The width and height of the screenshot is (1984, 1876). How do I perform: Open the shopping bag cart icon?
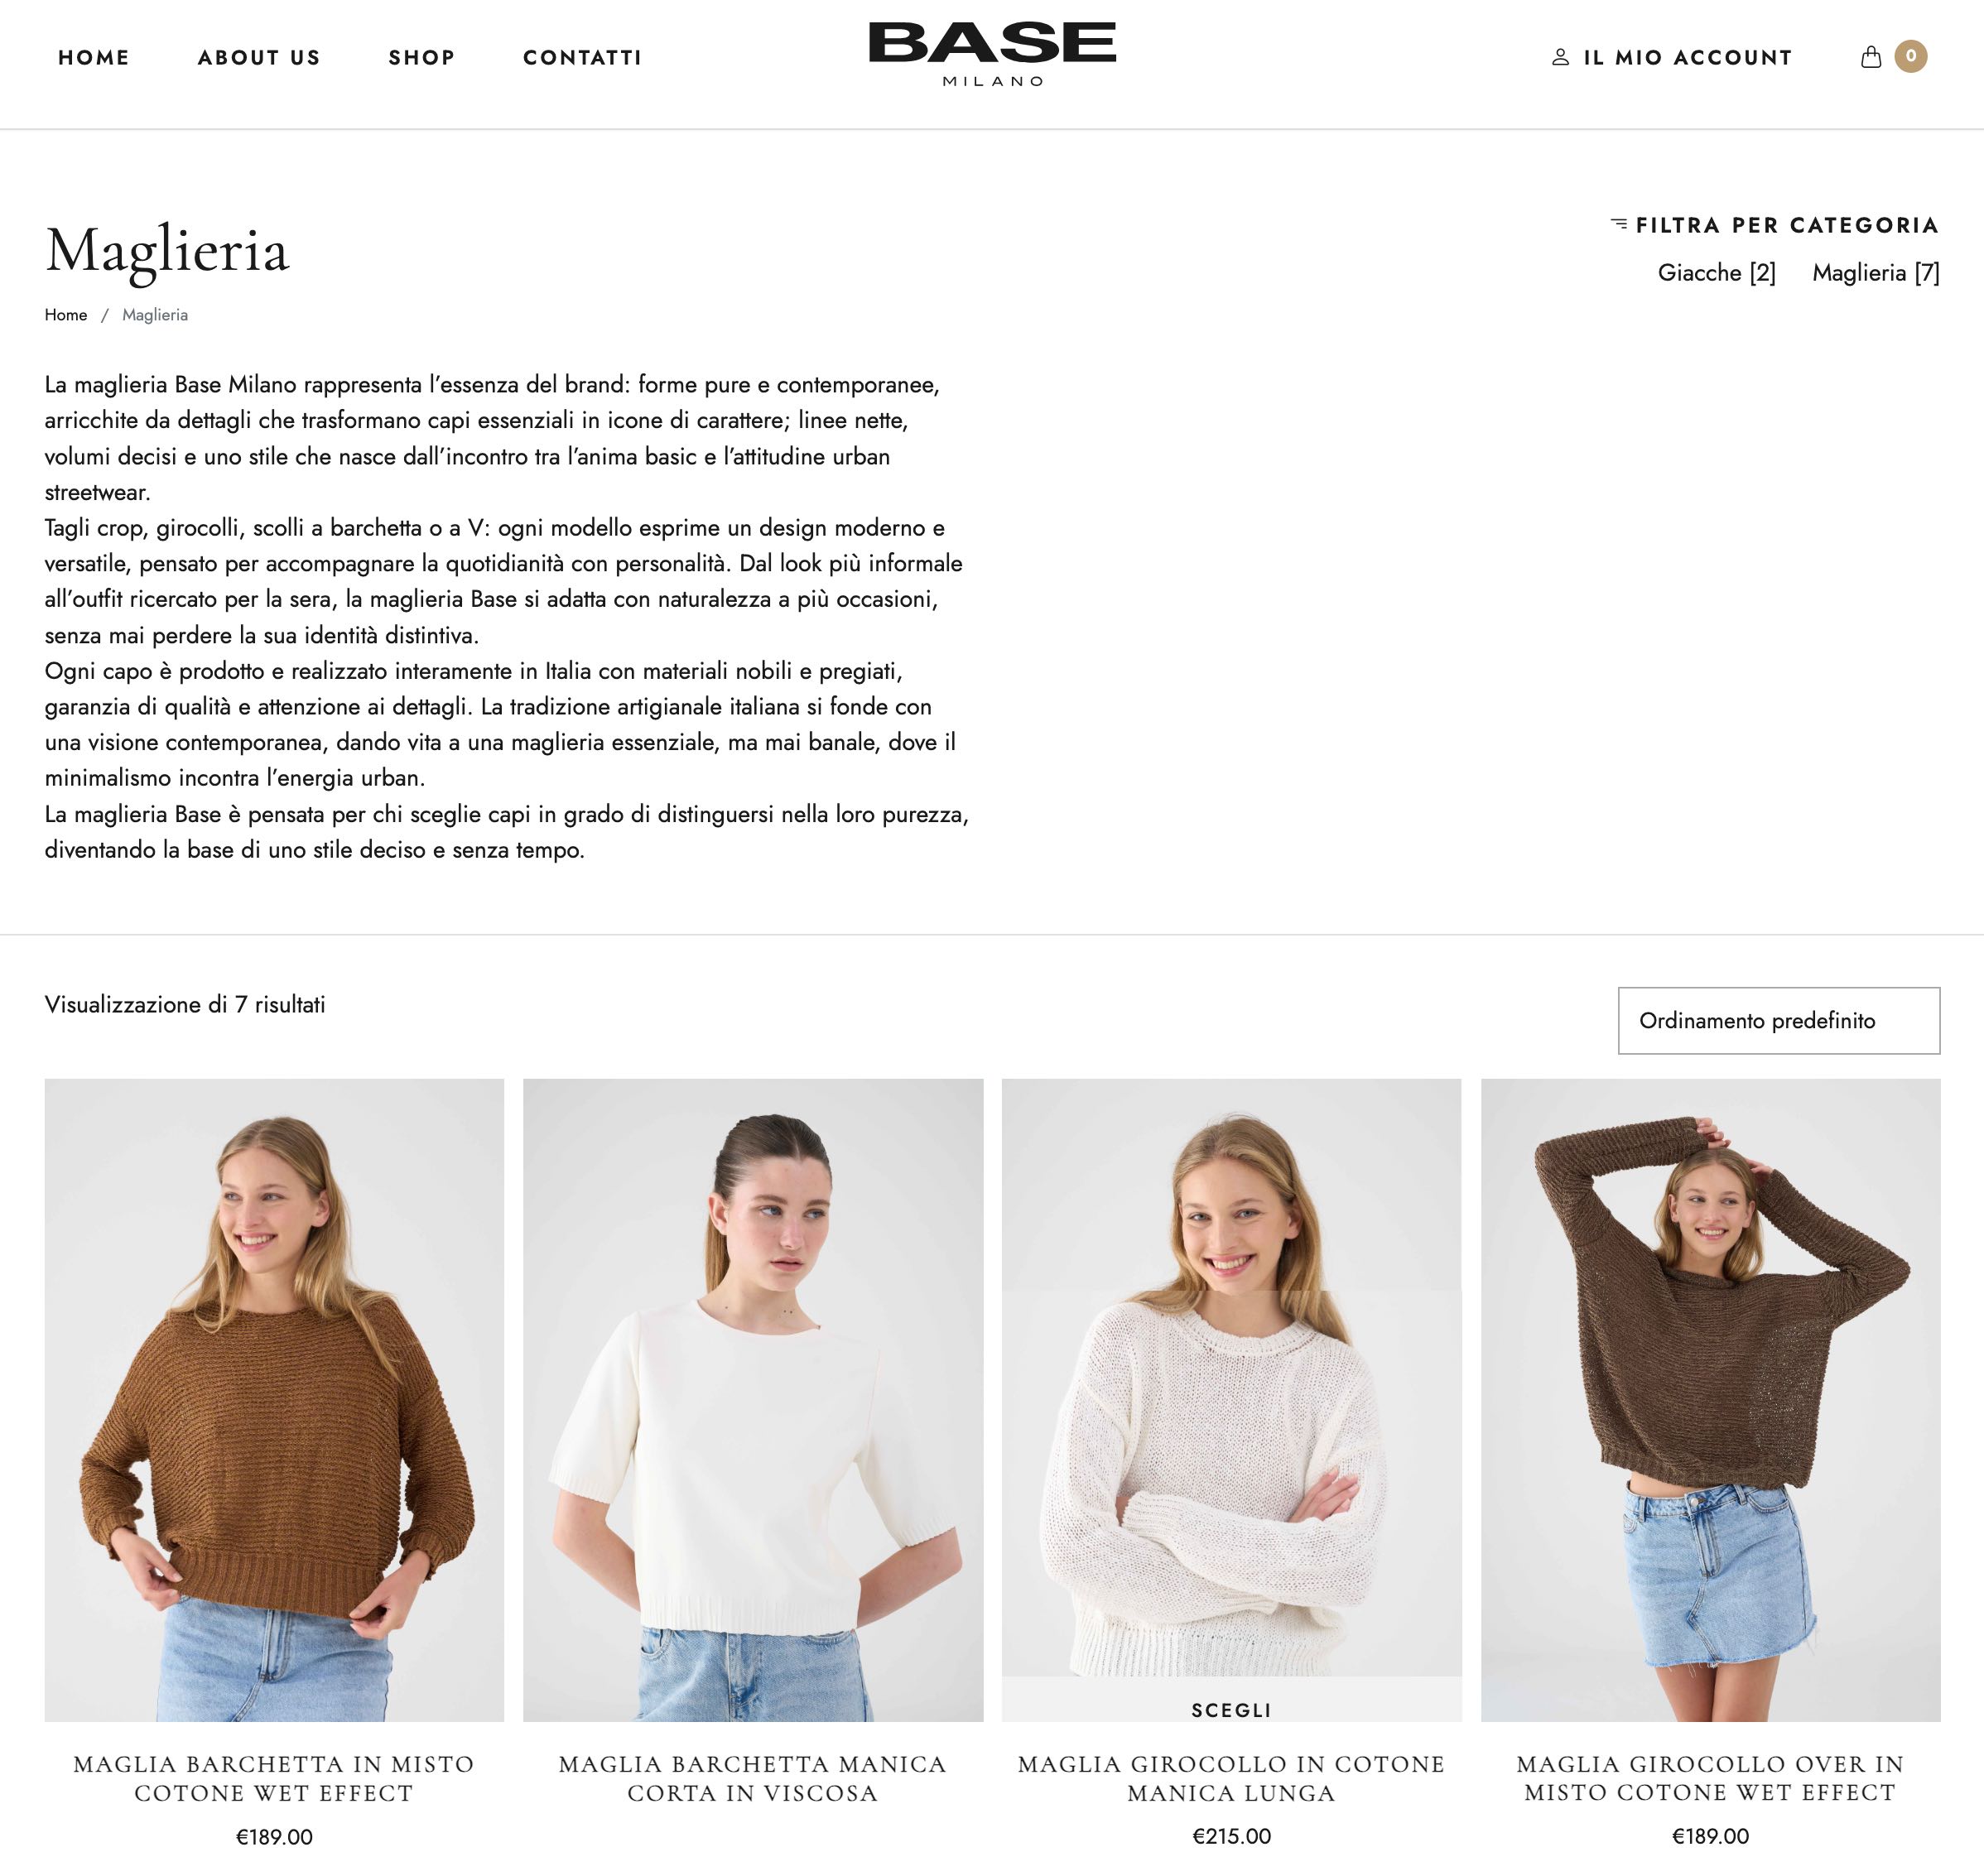click(x=1870, y=57)
